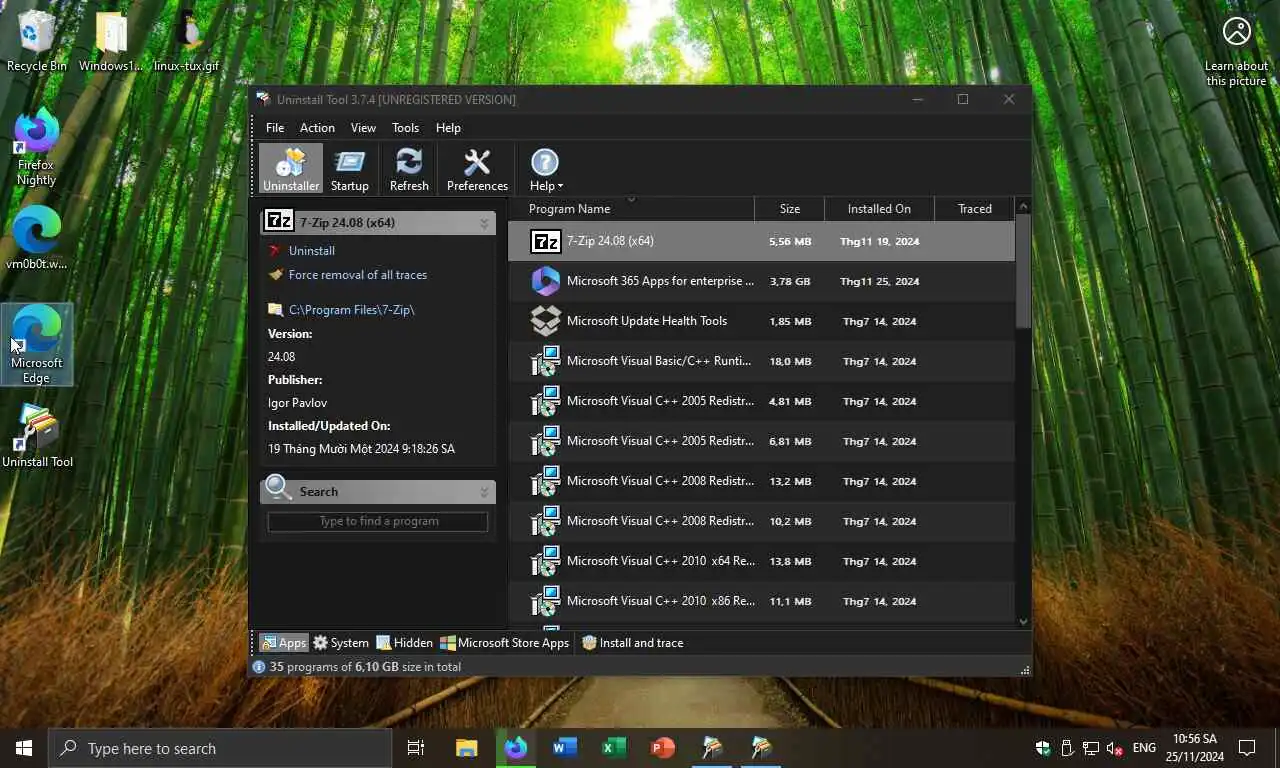Click the list scrollbar down arrow
This screenshot has width=1280, height=768.
tap(1023, 622)
